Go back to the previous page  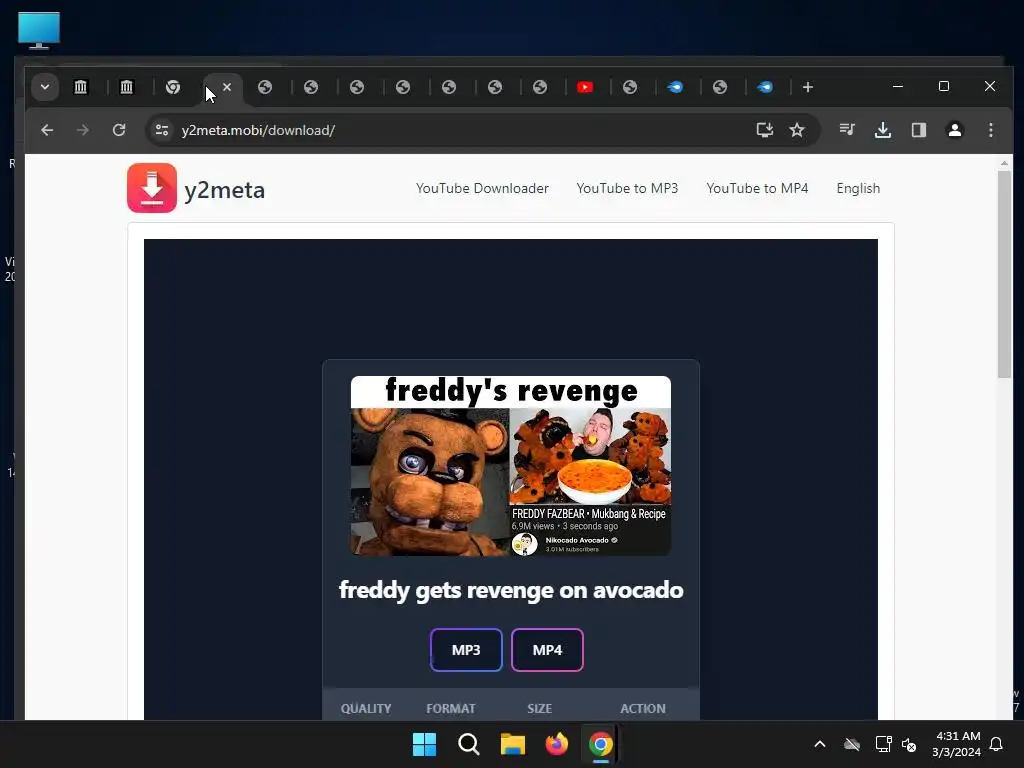point(47,130)
